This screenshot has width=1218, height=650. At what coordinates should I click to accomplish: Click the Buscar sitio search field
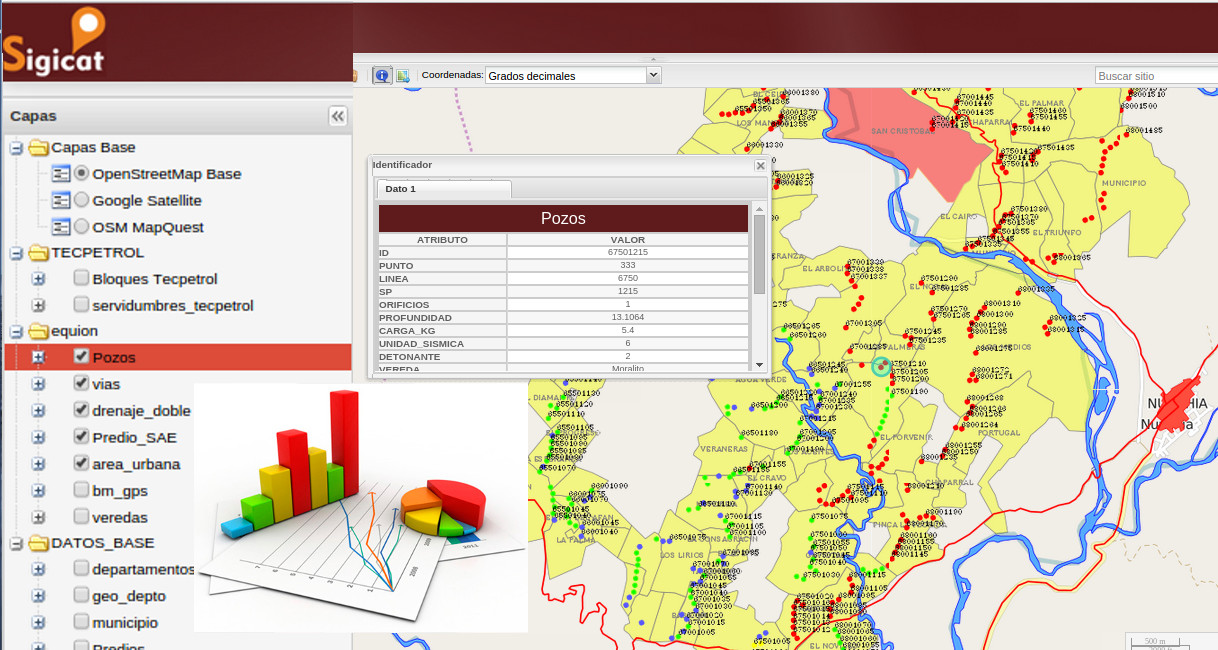(1155, 76)
